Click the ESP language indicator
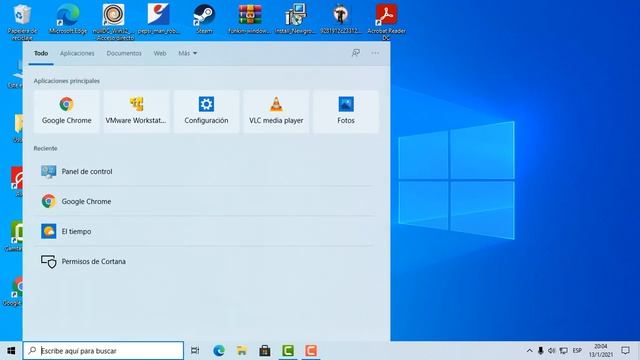 click(577, 351)
